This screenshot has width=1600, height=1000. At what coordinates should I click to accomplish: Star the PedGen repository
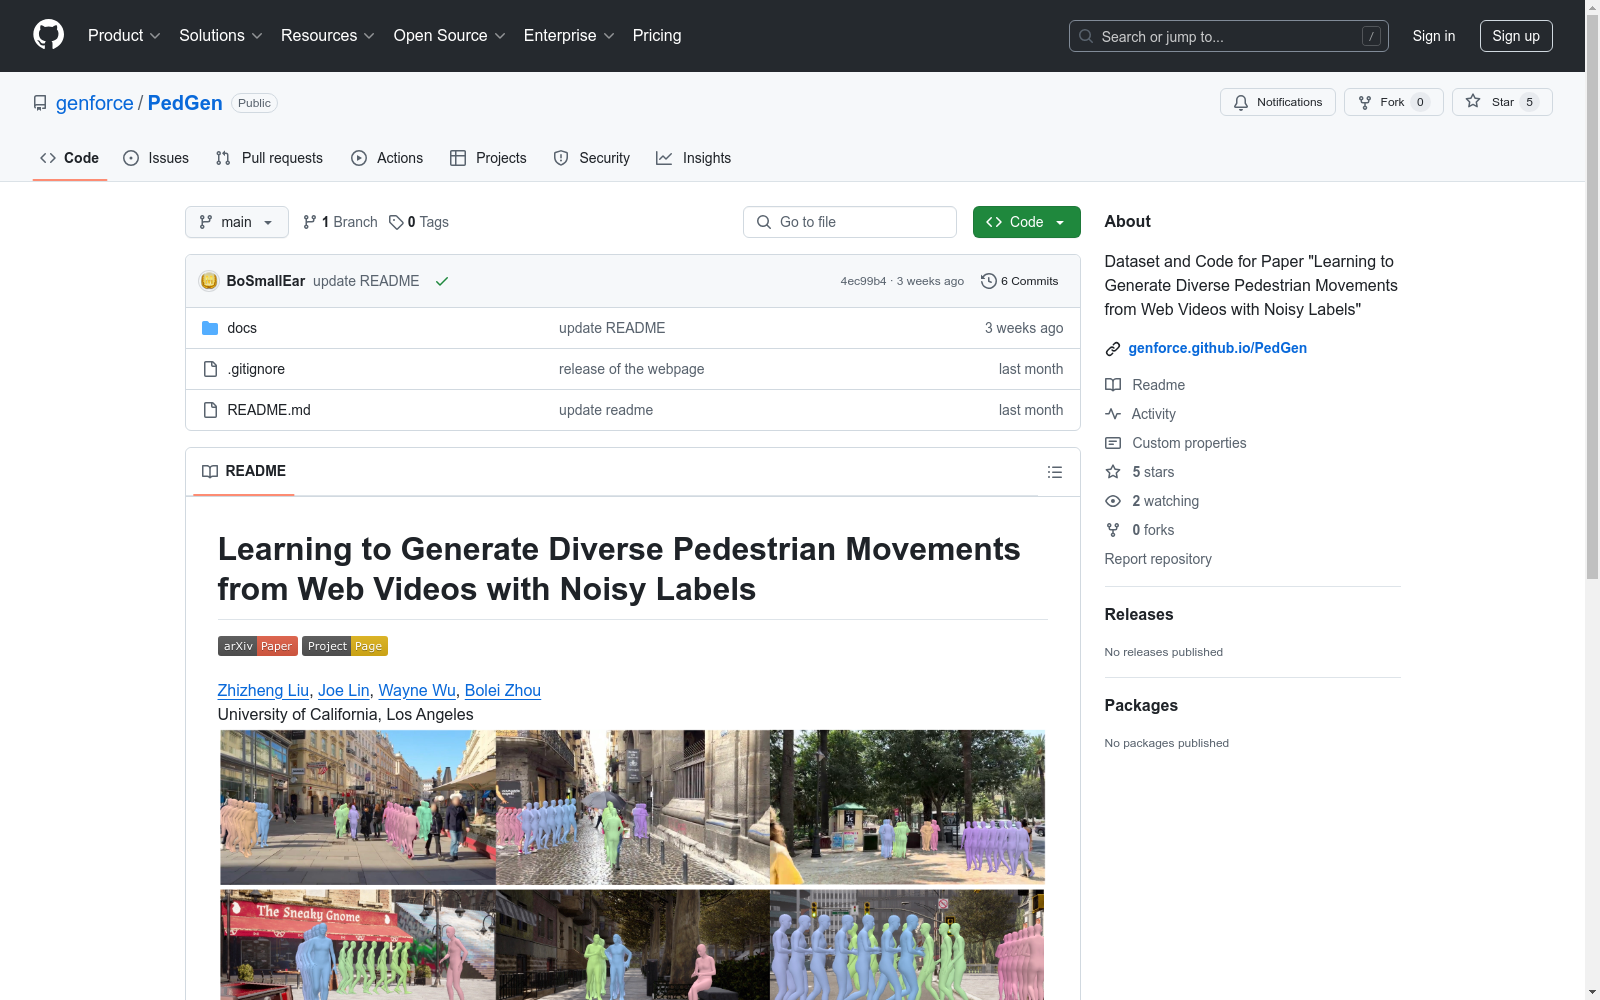click(1502, 102)
